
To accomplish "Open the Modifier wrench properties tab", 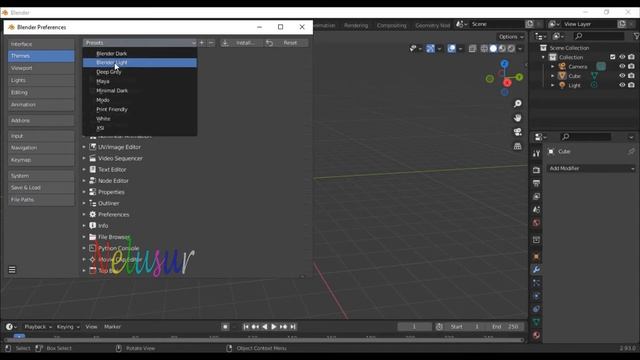I will (536, 269).
